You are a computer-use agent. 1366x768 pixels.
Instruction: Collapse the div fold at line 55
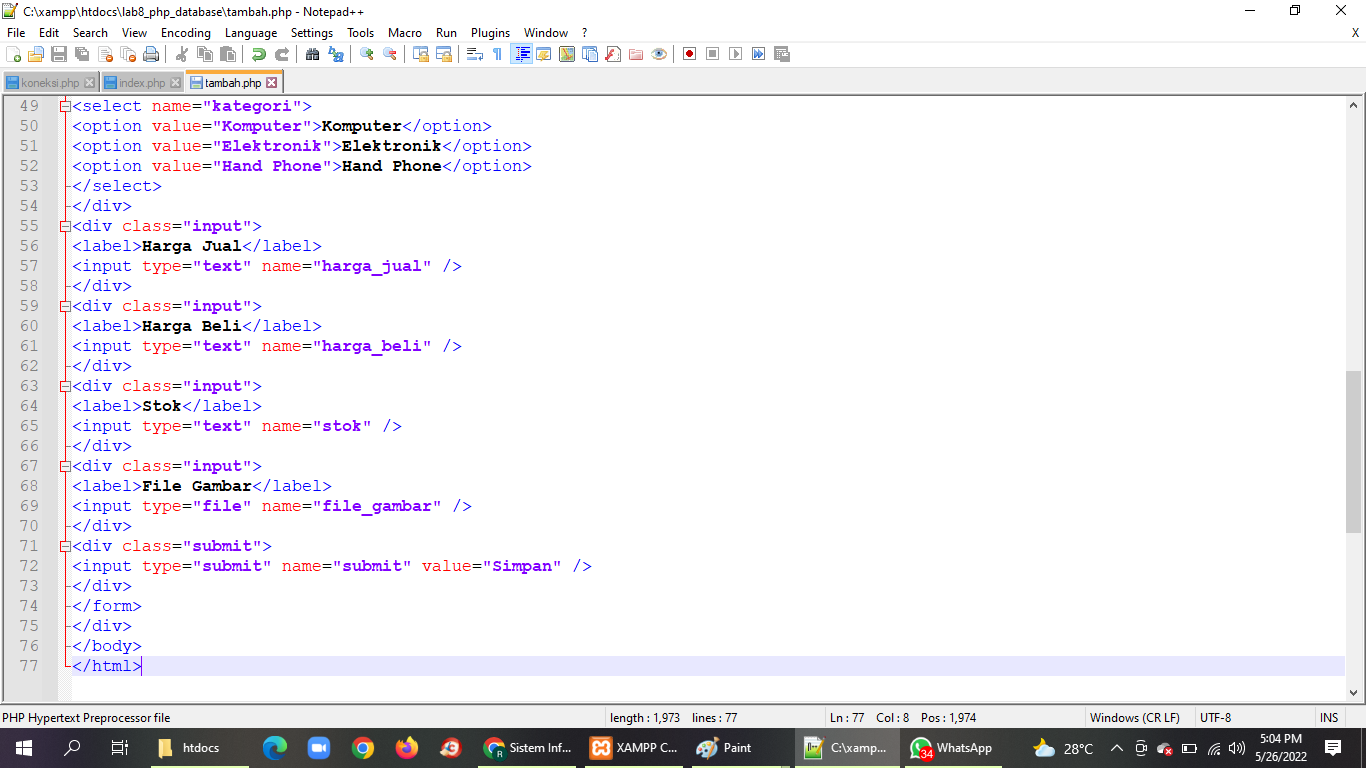click(63, 226)
